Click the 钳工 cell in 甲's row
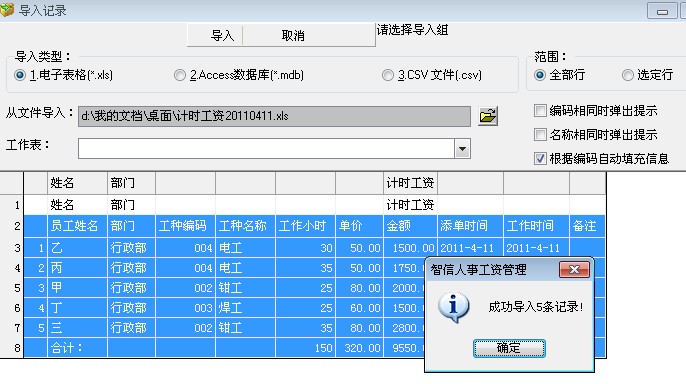The height and width of the screenshot is (384, 686). (x=245, y=288)
